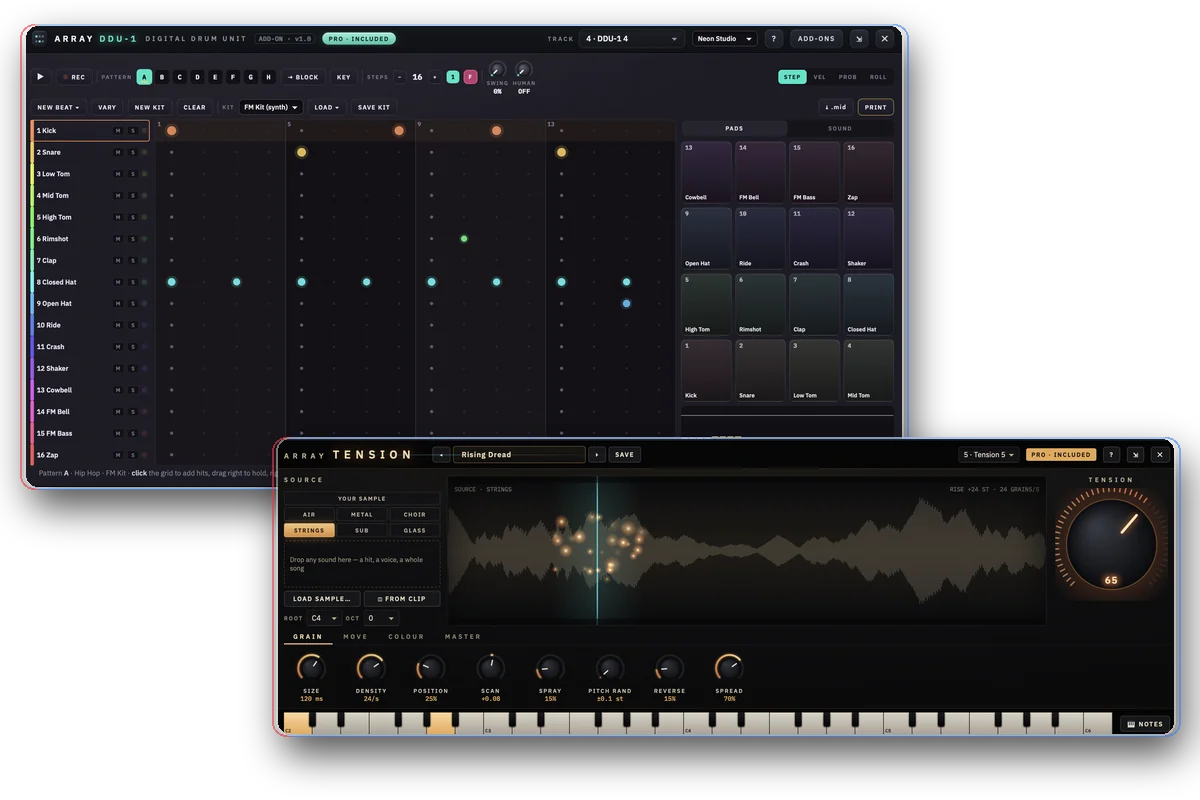This screenshot has width=1200, height=800.
Task: Decrease steps with the minus button
Action: [400, 77]
